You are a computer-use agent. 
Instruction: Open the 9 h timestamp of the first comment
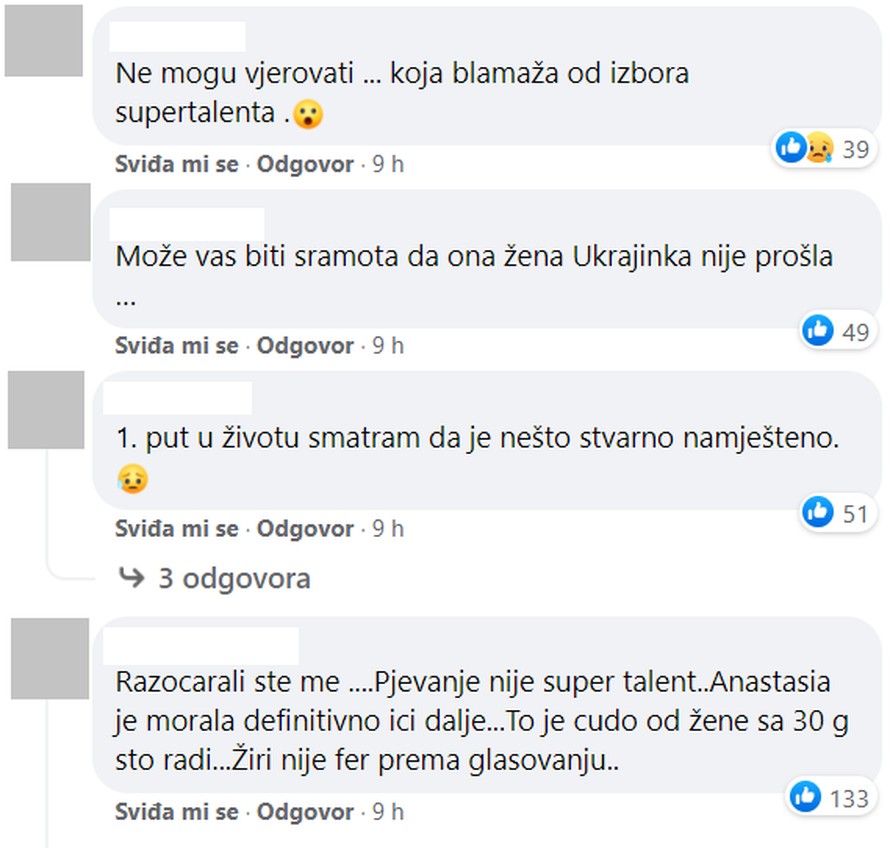pyautogui.click(x=388, y=164)
